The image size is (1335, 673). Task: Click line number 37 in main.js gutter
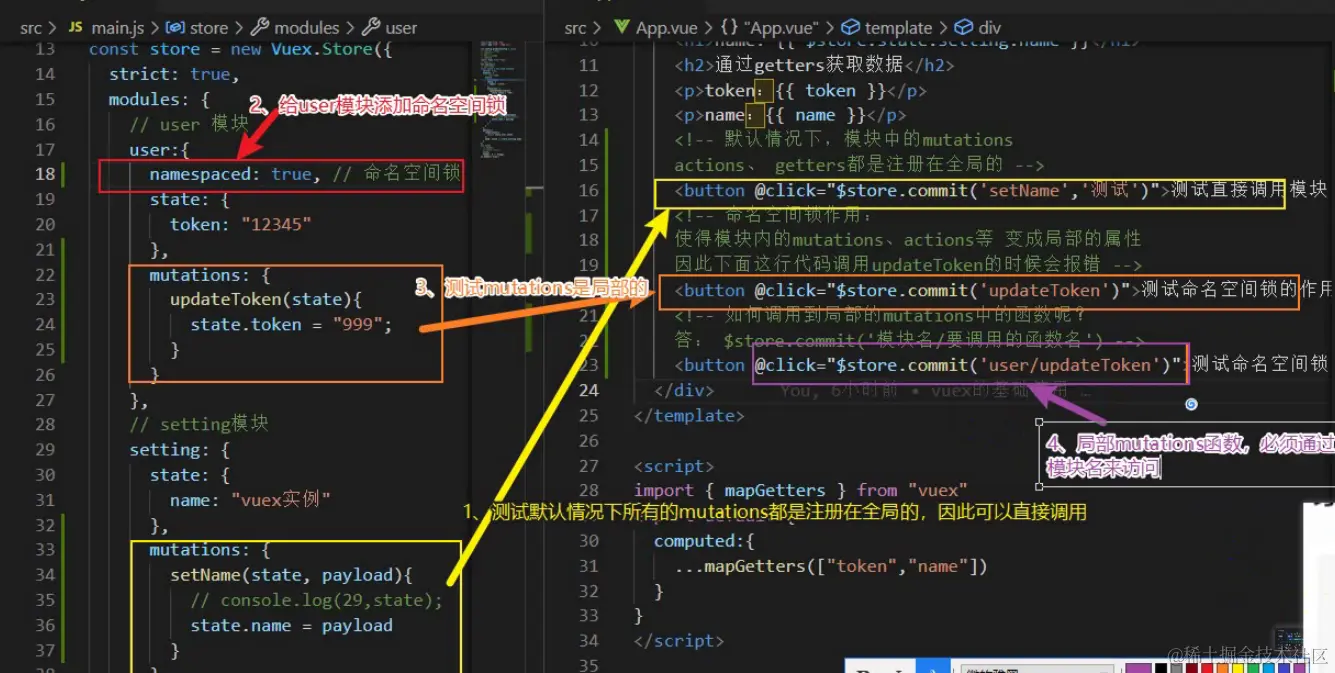[x=45, y=650]
